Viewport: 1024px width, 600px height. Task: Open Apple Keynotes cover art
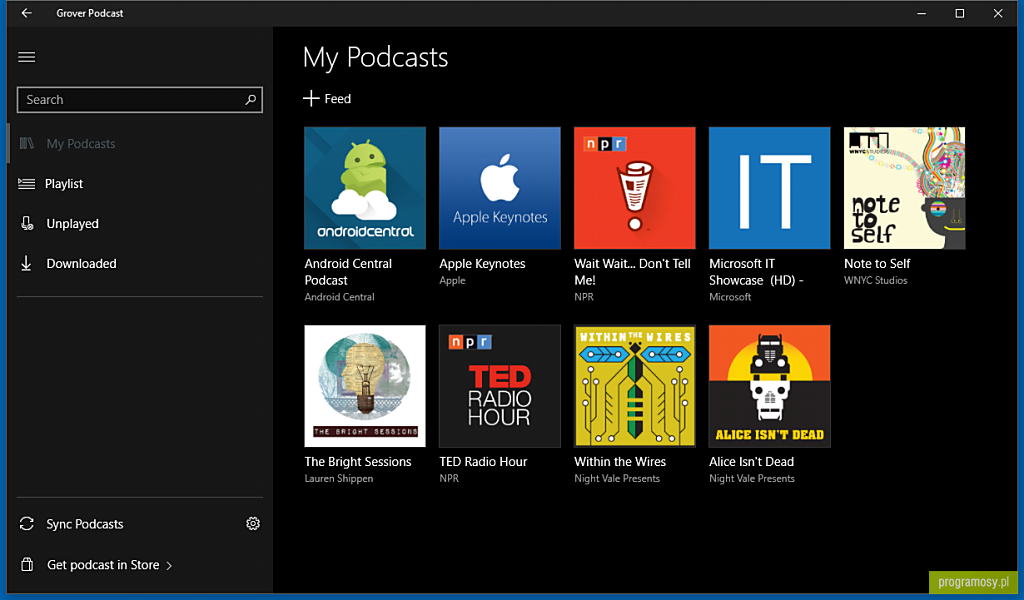click(500, 188)
